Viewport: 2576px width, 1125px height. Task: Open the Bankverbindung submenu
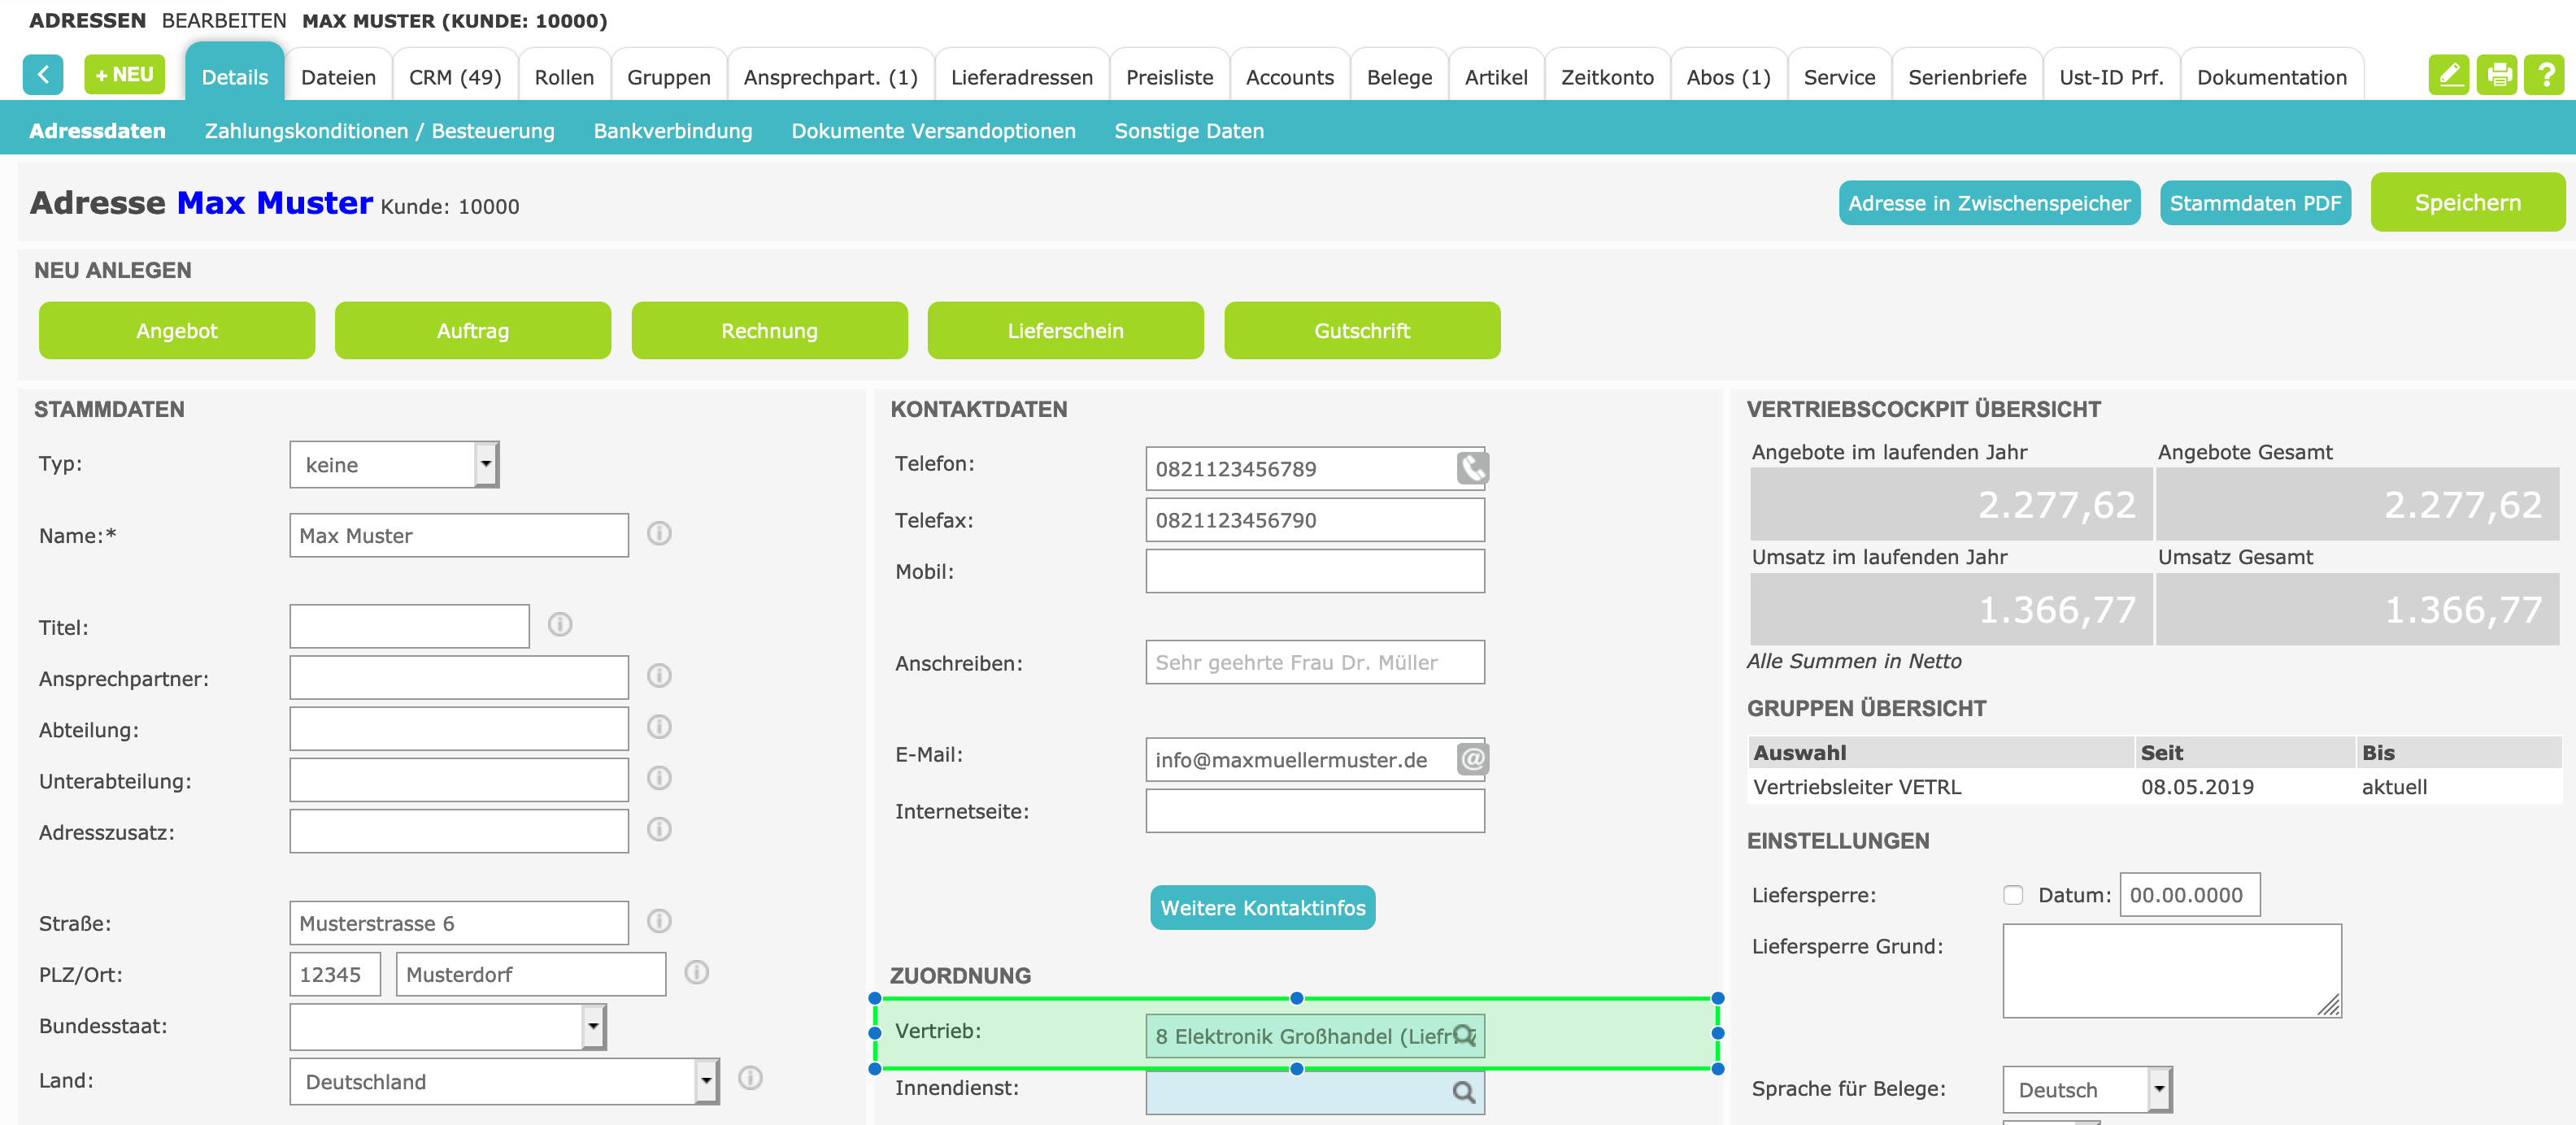(x=672, y=131)
